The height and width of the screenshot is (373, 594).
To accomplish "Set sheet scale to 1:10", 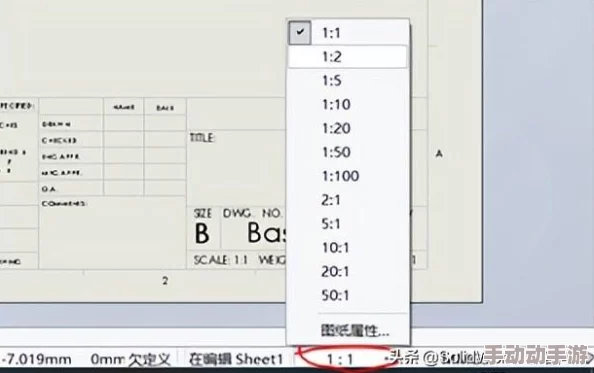I will pos(348,105).
